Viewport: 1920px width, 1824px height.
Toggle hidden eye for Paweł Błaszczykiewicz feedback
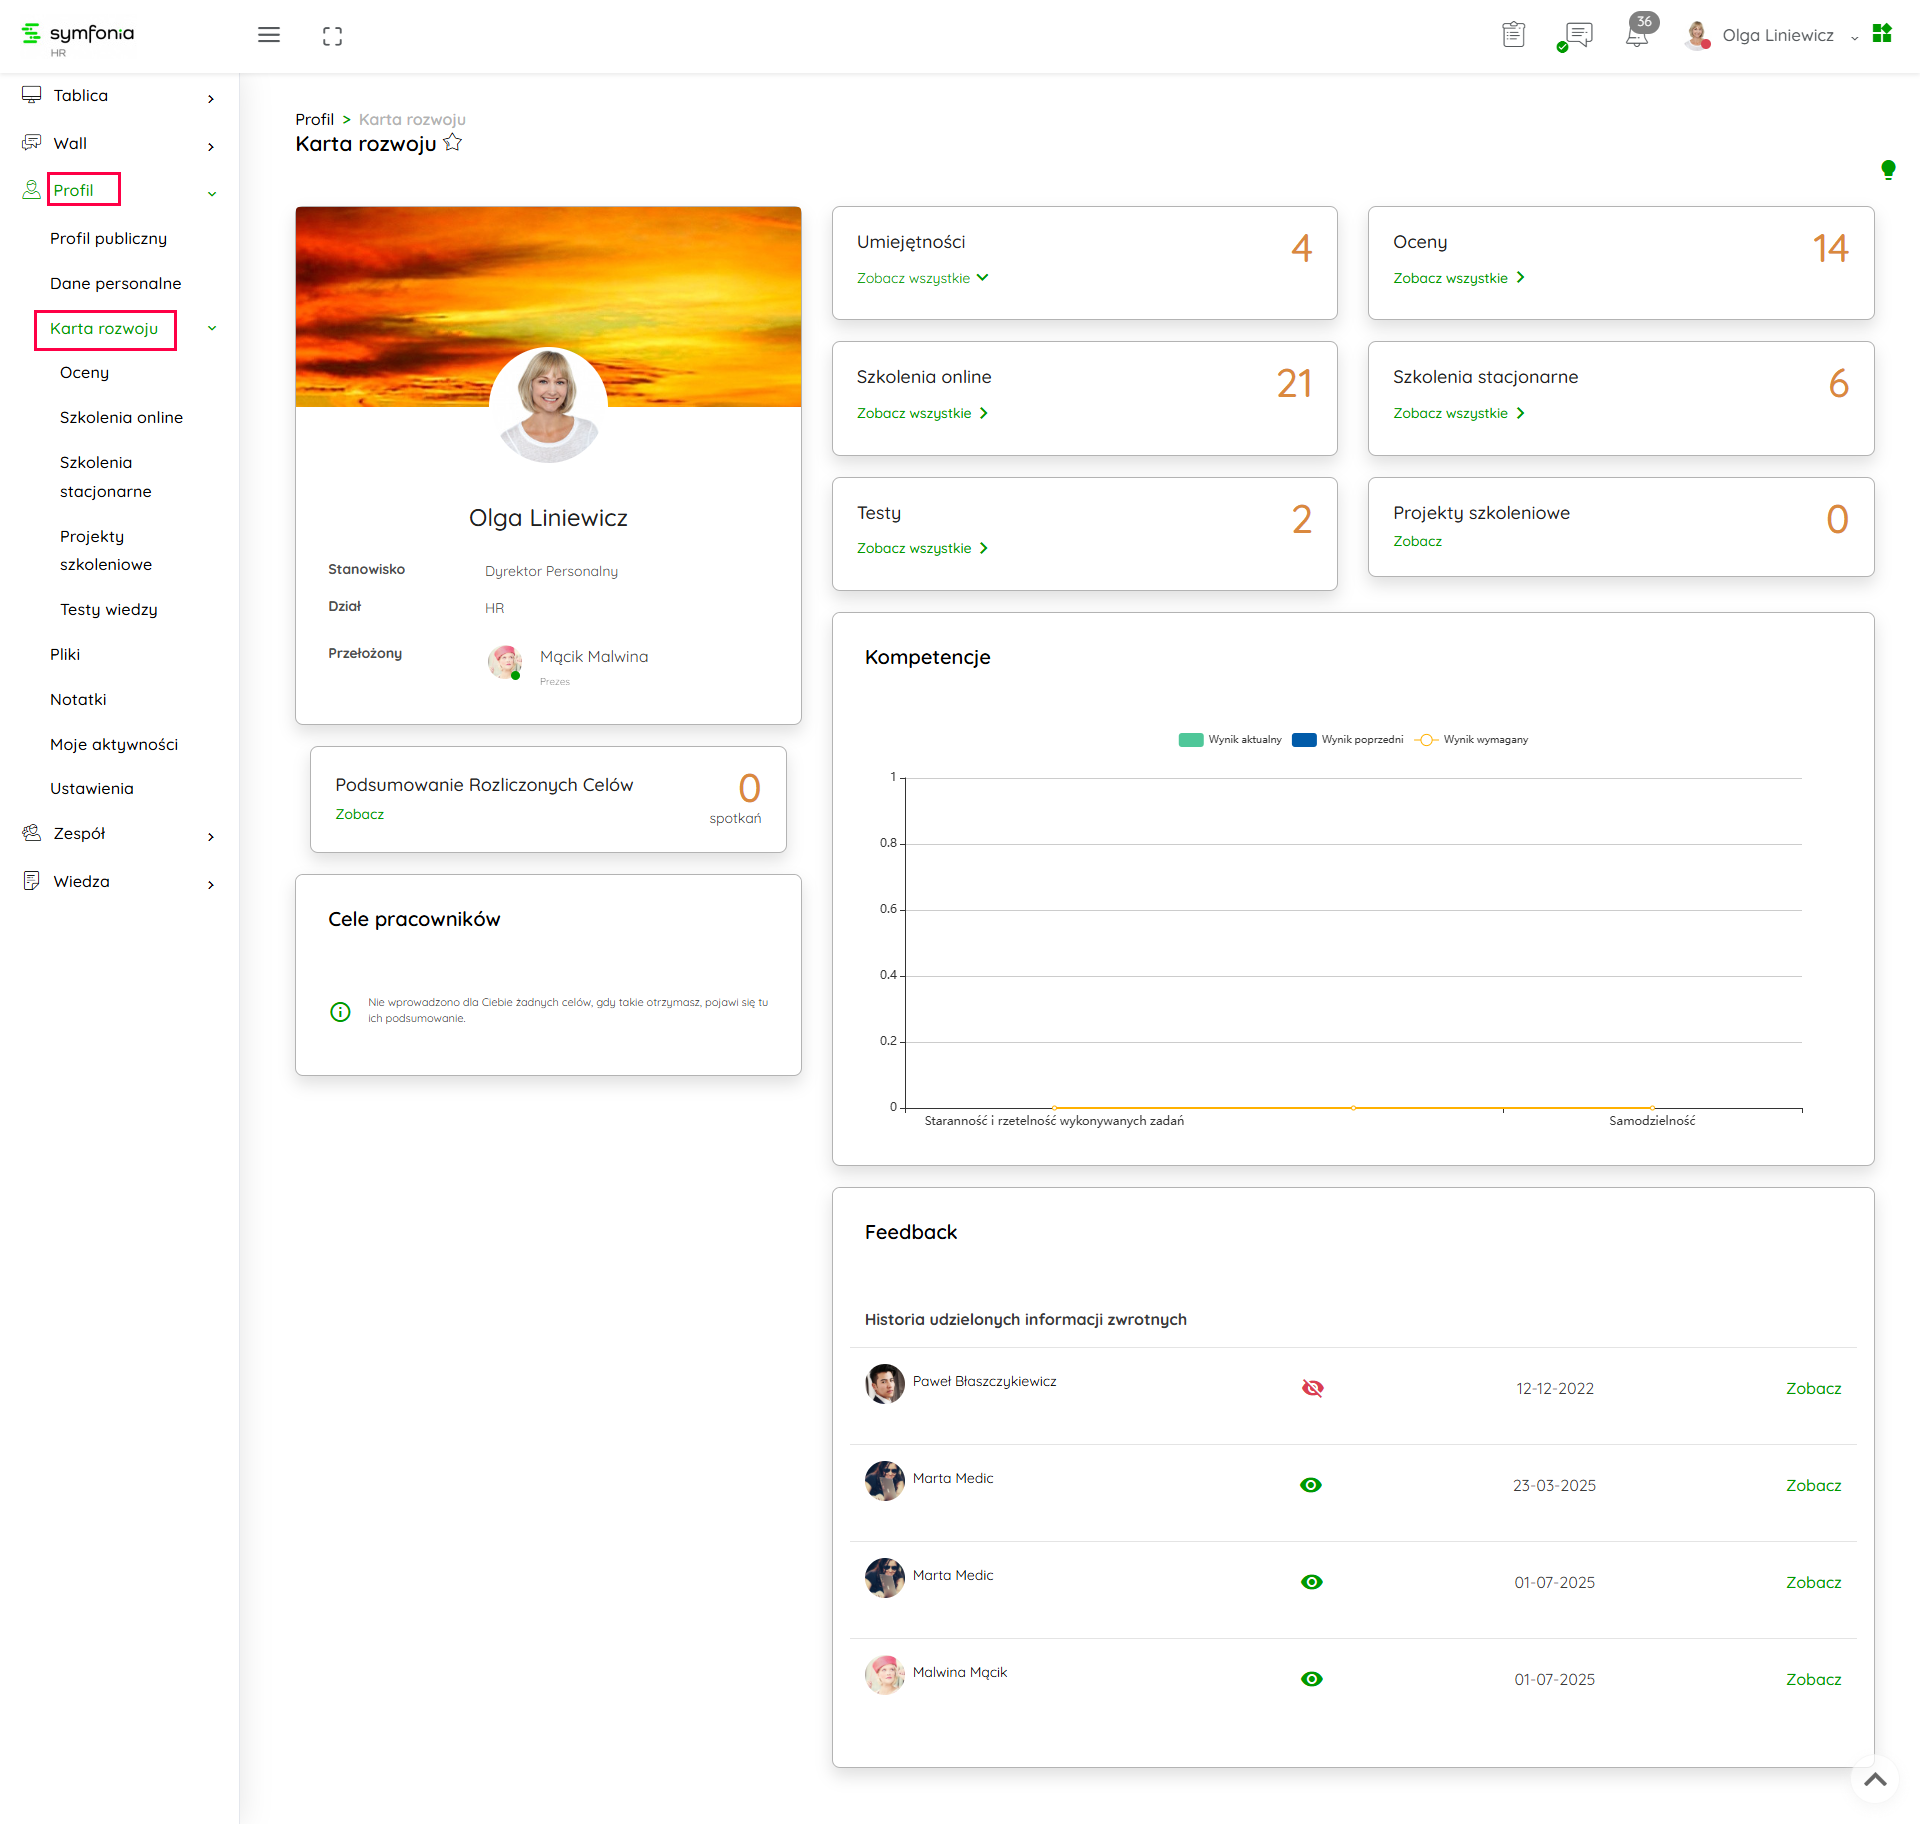(1312, 1388)
